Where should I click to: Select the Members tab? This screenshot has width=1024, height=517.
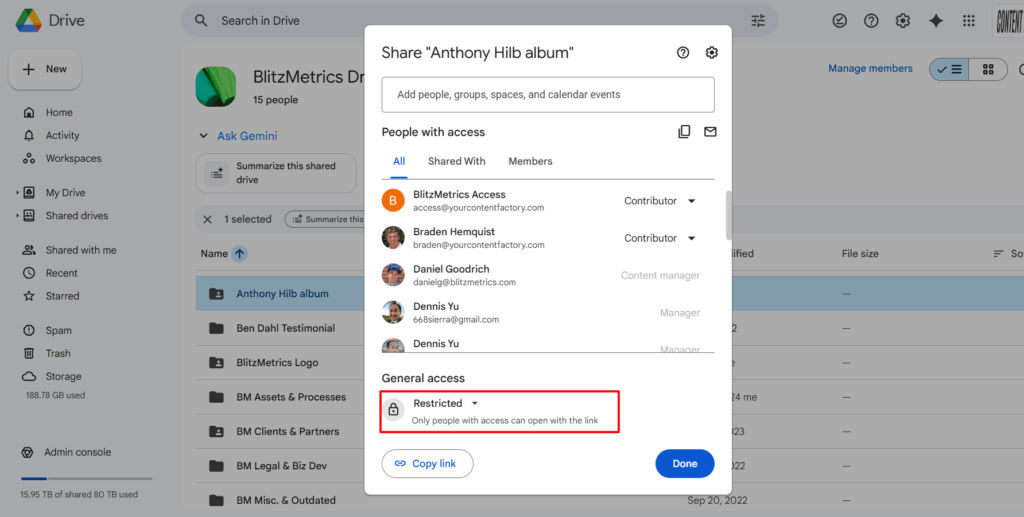click(x=530, y=161)
